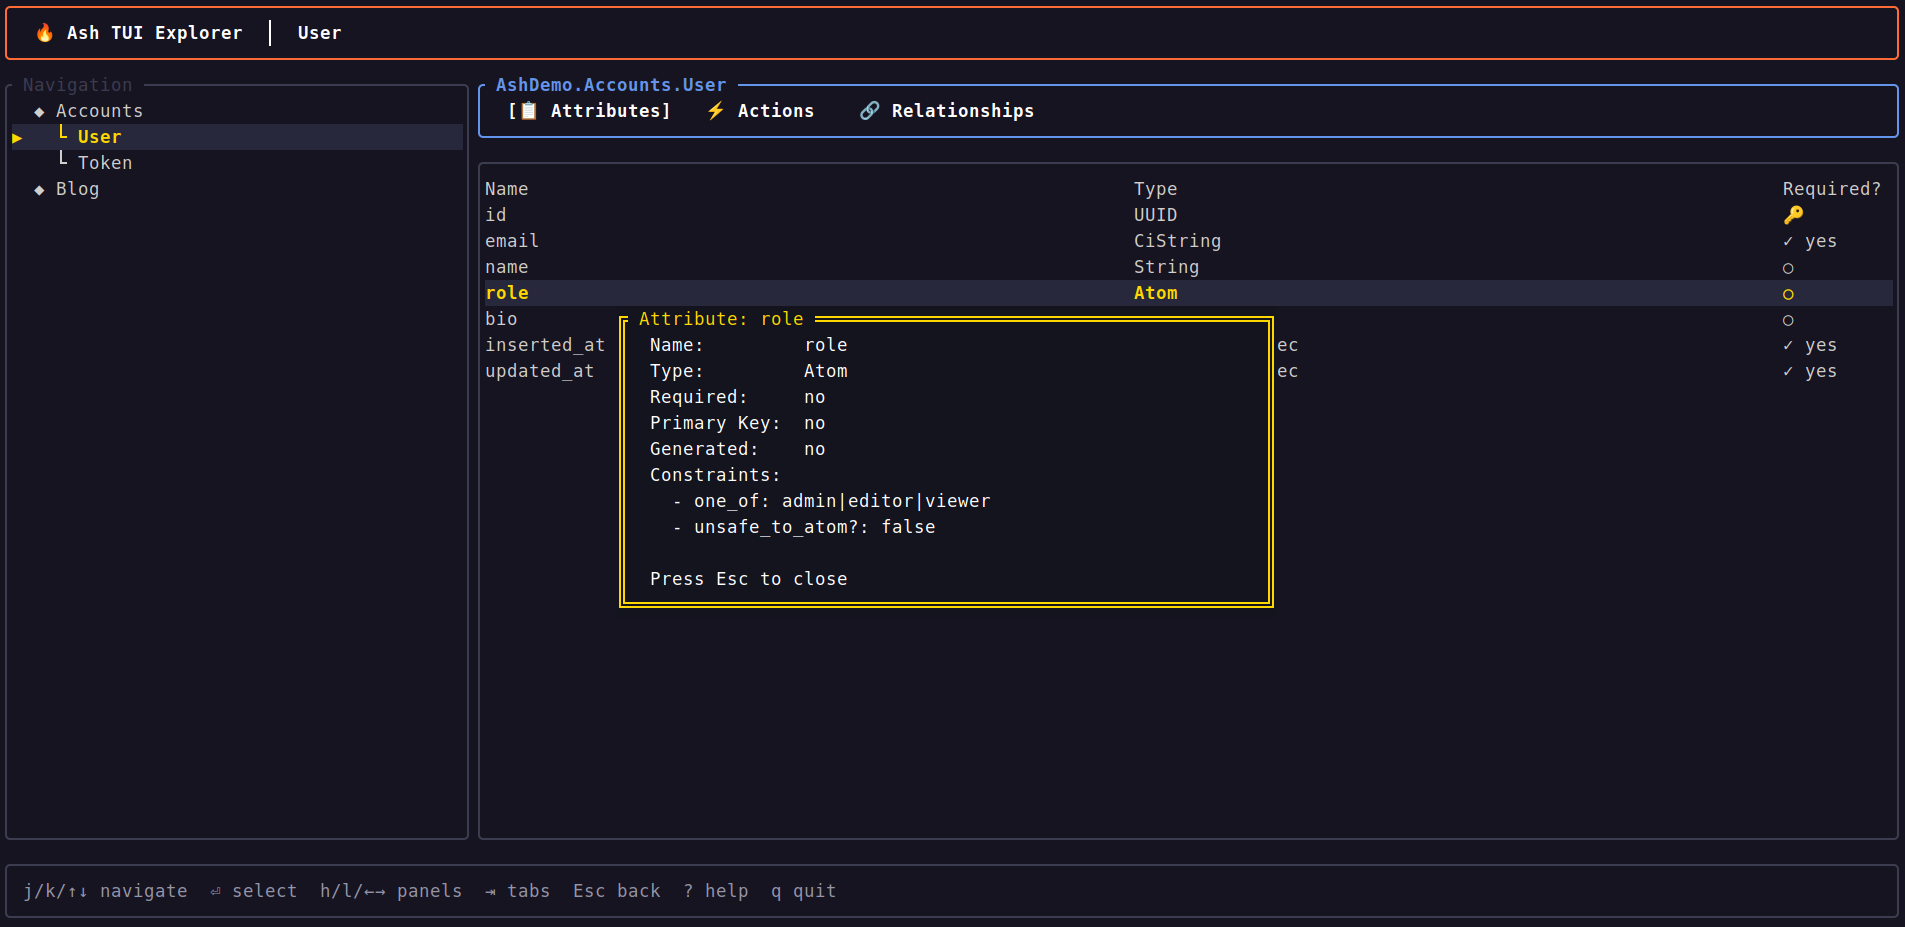The height and width of the screenshot is (927, 1905).
Task: Click the checkmark in the updated_at row
Action: pyautogui.click(x=1788, y=371)
